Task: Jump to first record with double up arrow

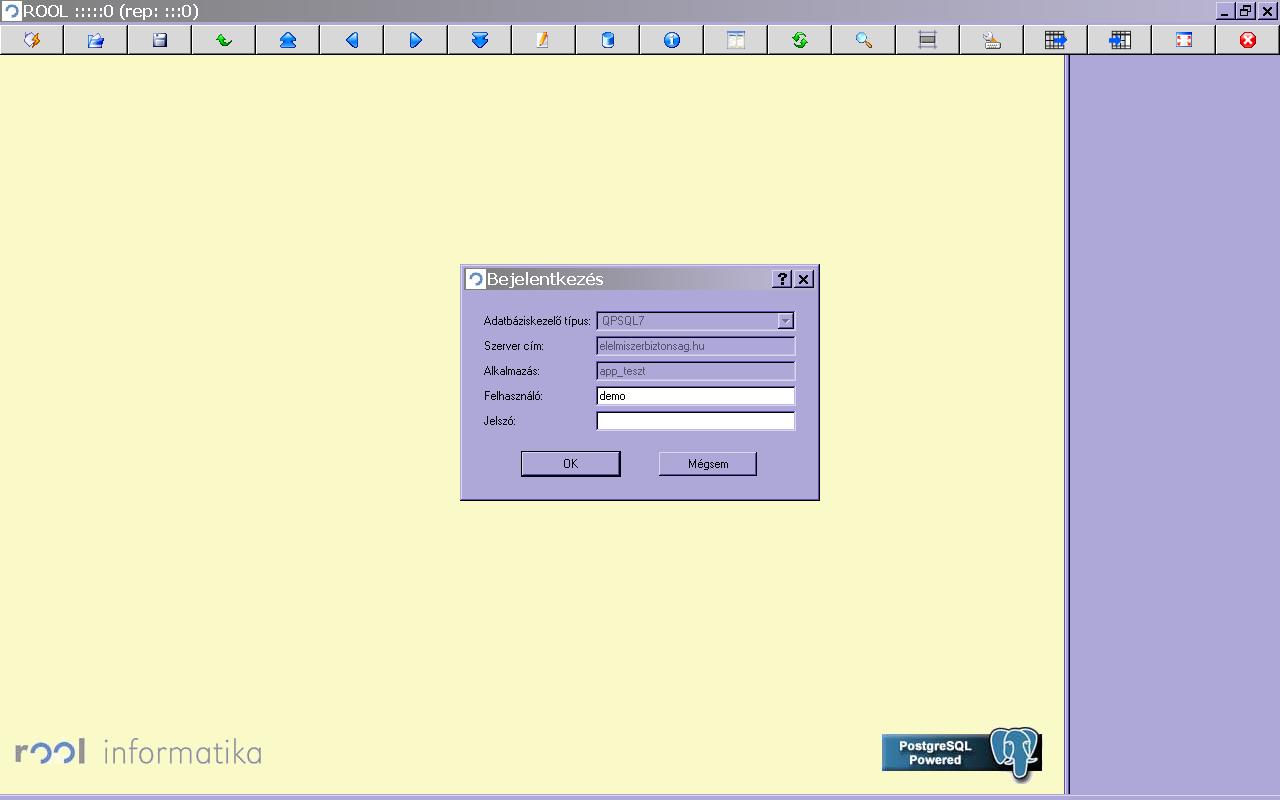Action: coord(288,40)
